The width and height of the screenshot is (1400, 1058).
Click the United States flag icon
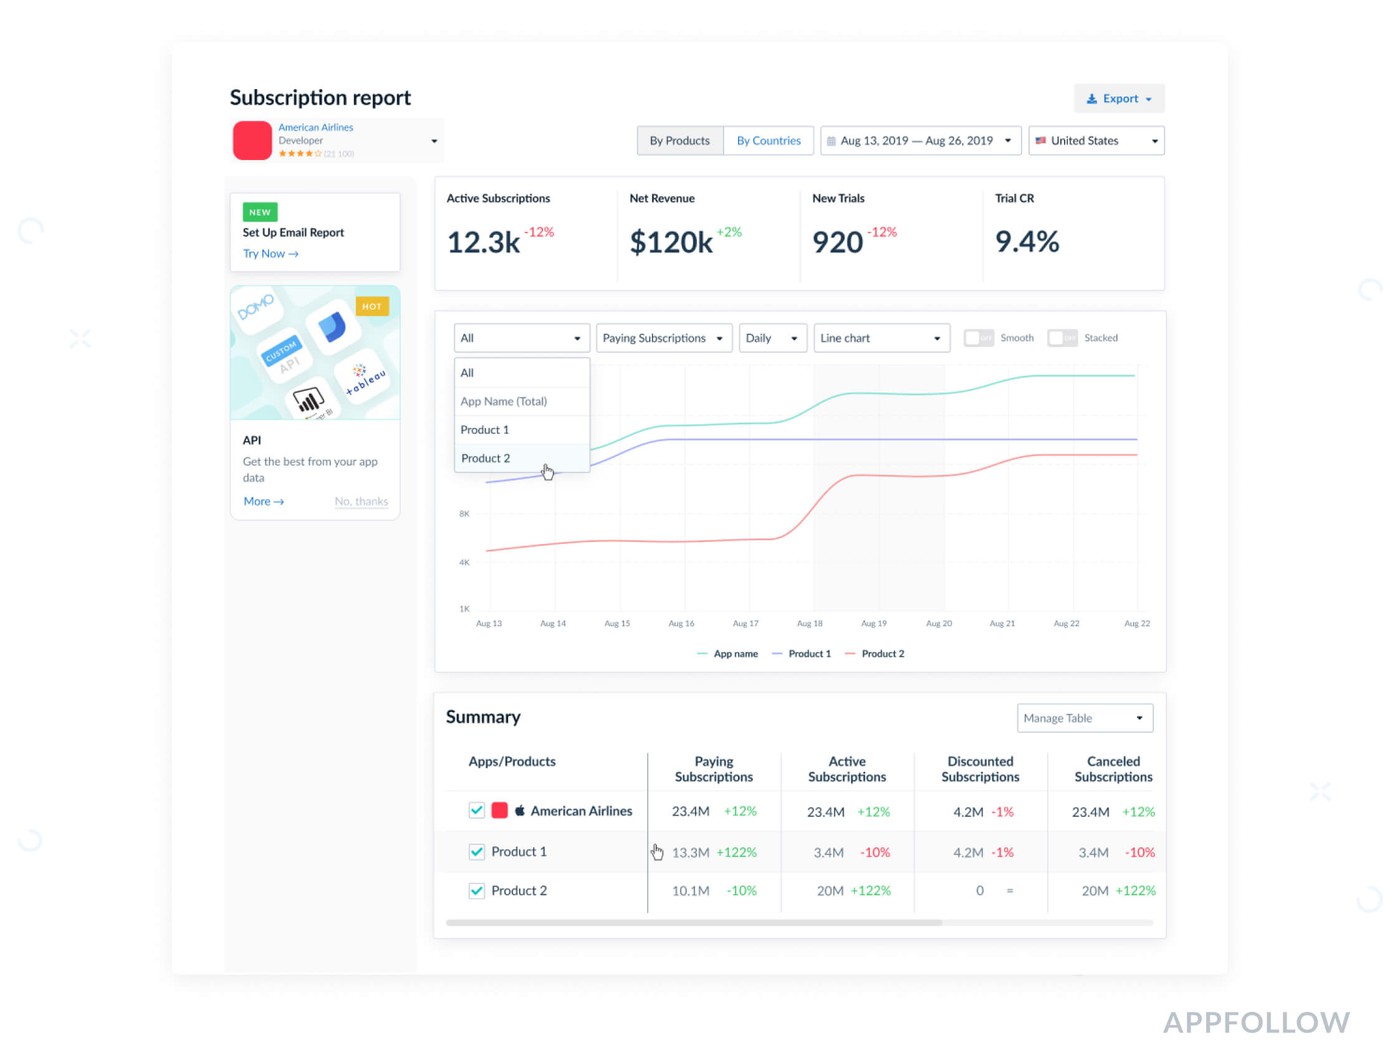[1040, 141]
